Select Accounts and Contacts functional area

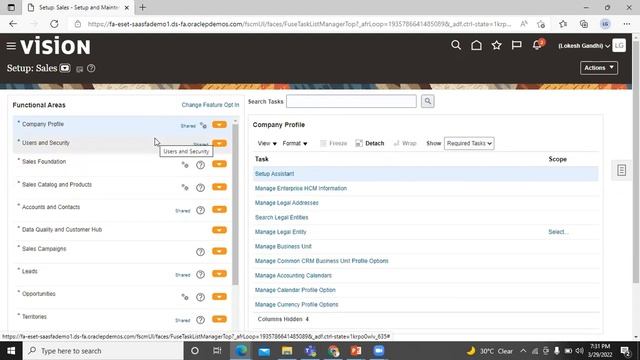51,207
